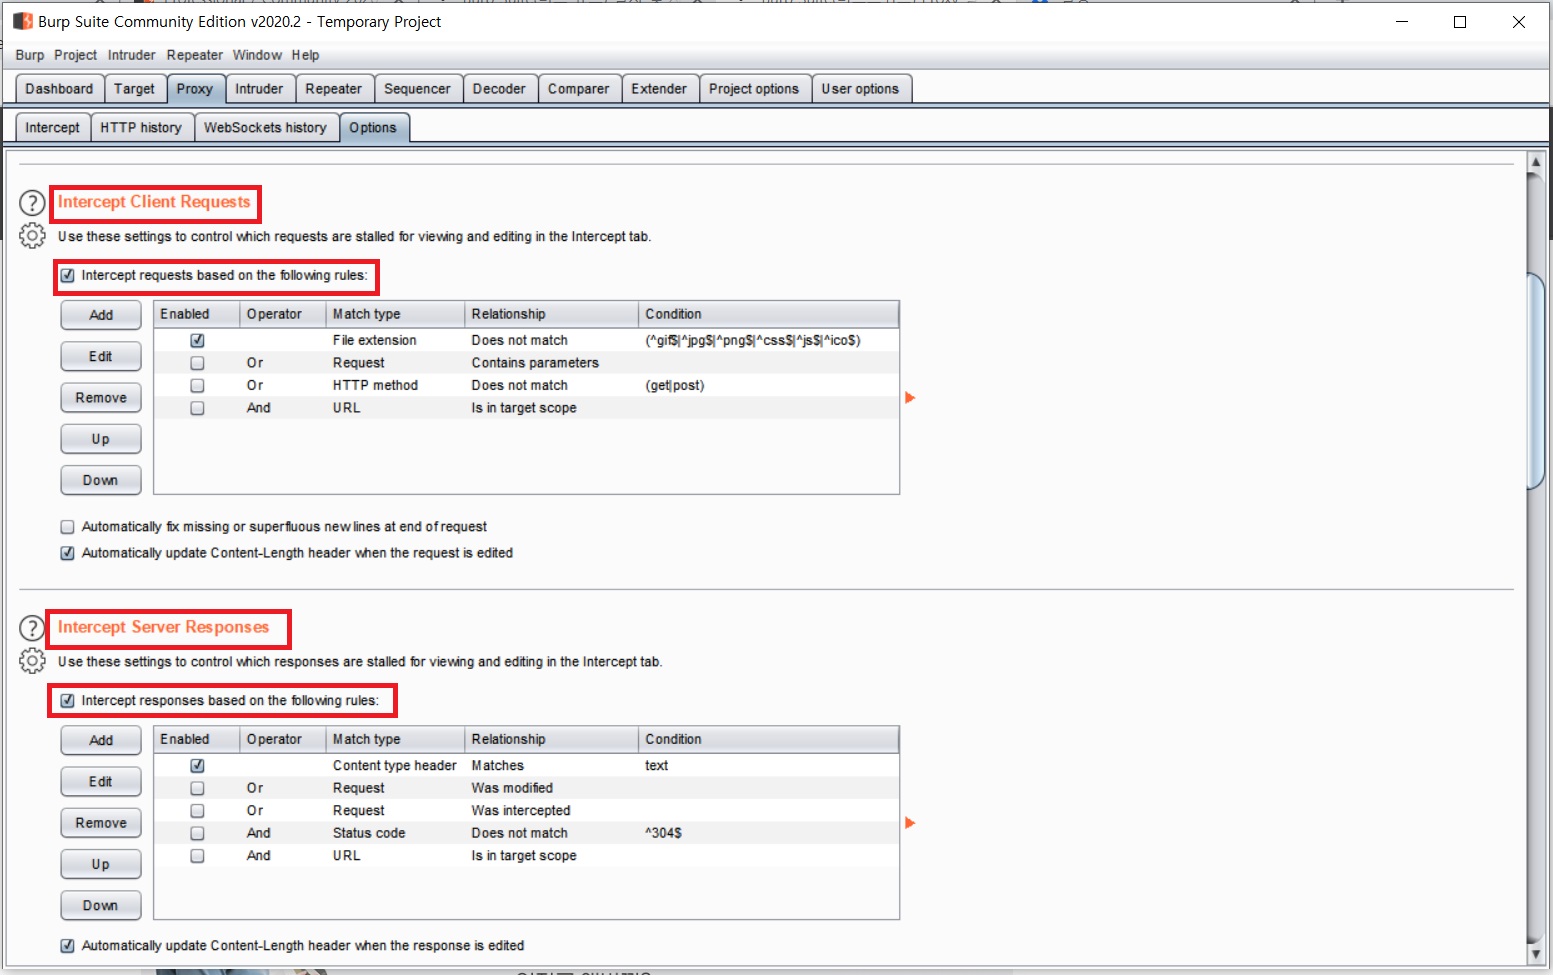Edit selected server response rule
The image size is (1553, 975).
point(101,781)
